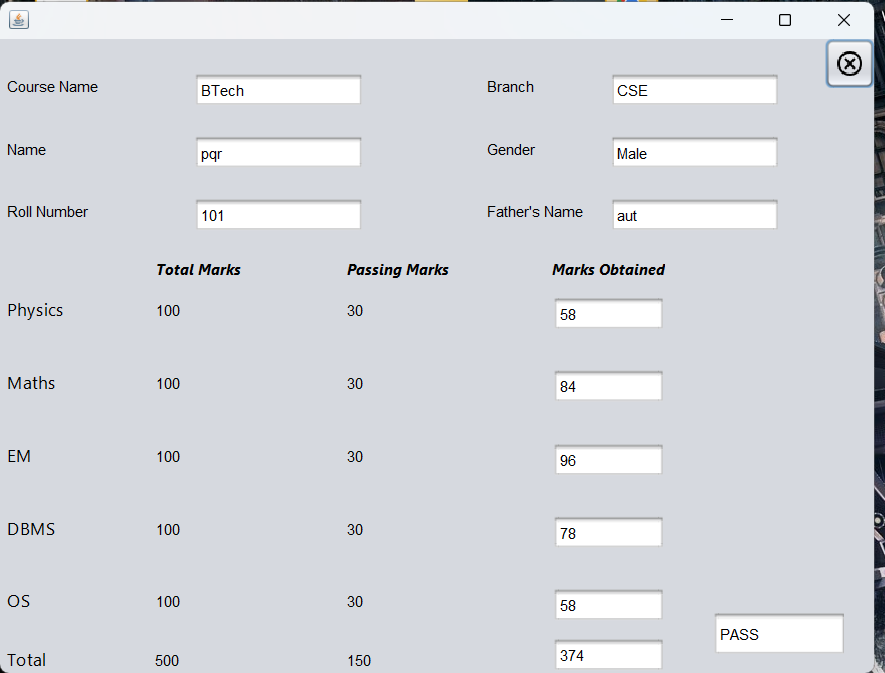Click the Physics marks field showing 58
The image size is (885, 673).
pyautogui.click(x=608, y=312)
